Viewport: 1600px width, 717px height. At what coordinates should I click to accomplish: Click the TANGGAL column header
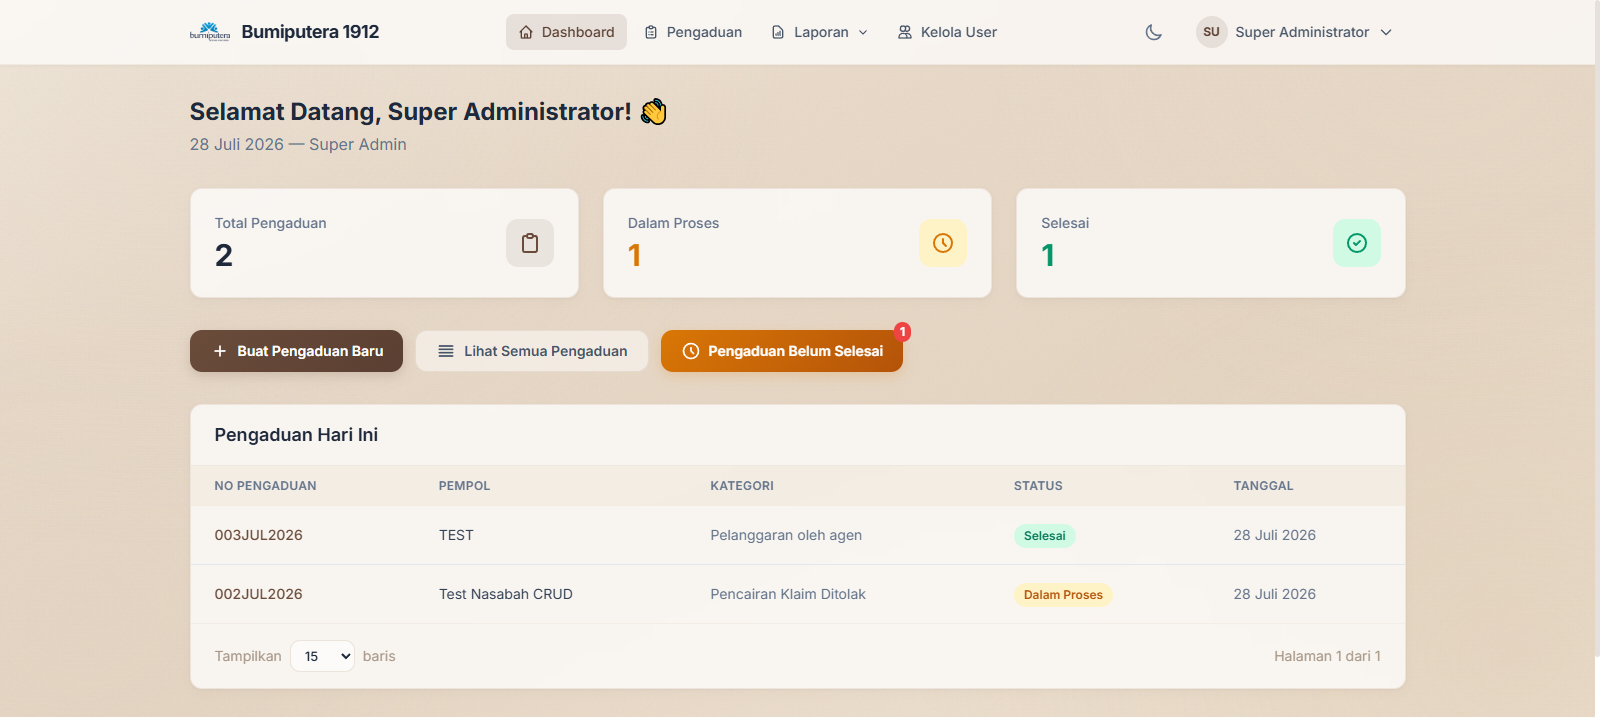pyautogui.click(x=1263, y=486)
